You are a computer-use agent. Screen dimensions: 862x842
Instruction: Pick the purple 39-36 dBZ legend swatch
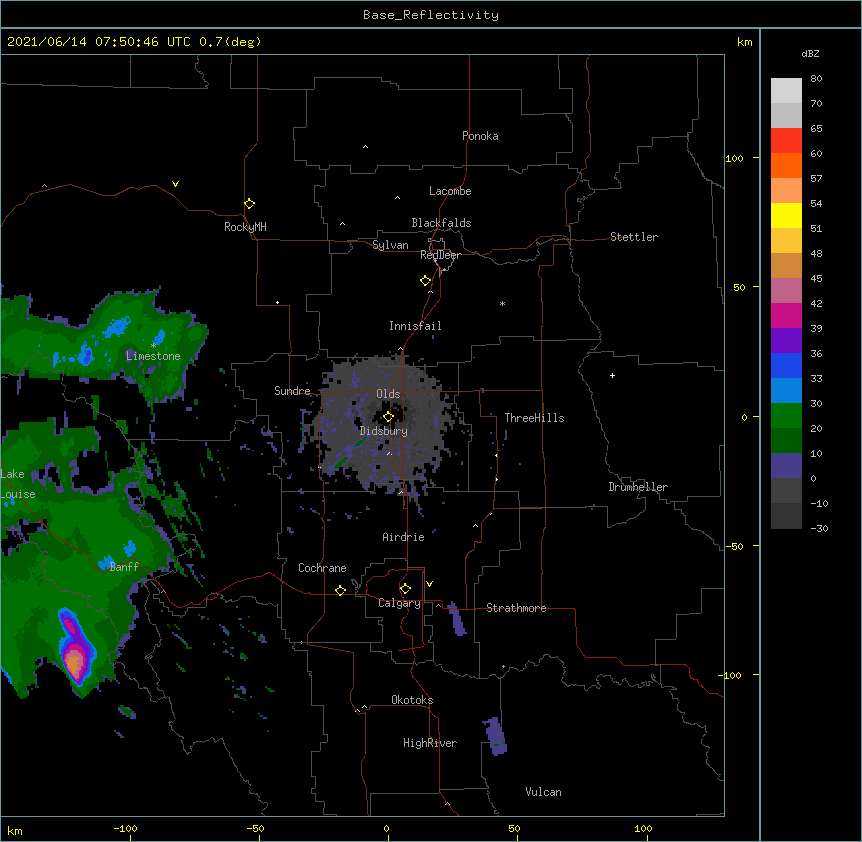pos(786,341)
